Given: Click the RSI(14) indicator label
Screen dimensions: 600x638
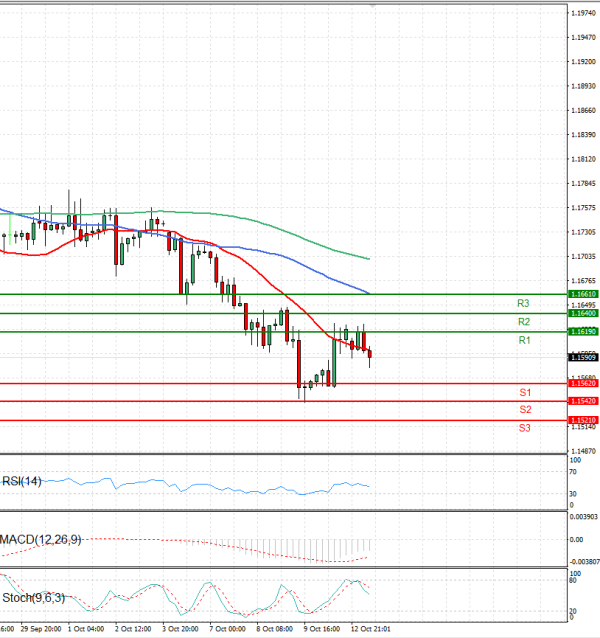Looking at the screenshot, I should point(22,481).
